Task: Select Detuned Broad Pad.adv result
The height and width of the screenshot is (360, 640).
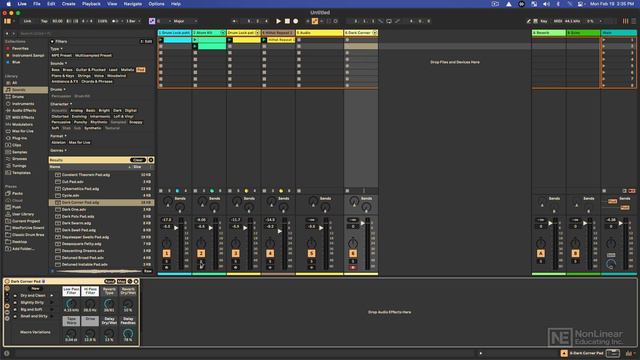Action: [101, 258]
